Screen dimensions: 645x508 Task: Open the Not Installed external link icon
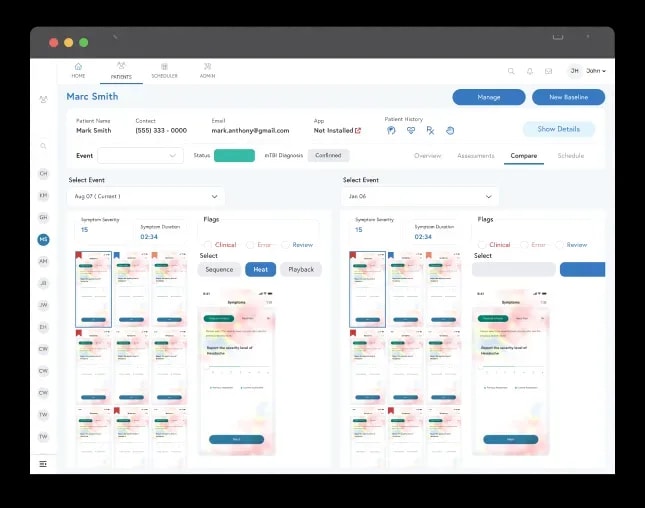[358, 130]
